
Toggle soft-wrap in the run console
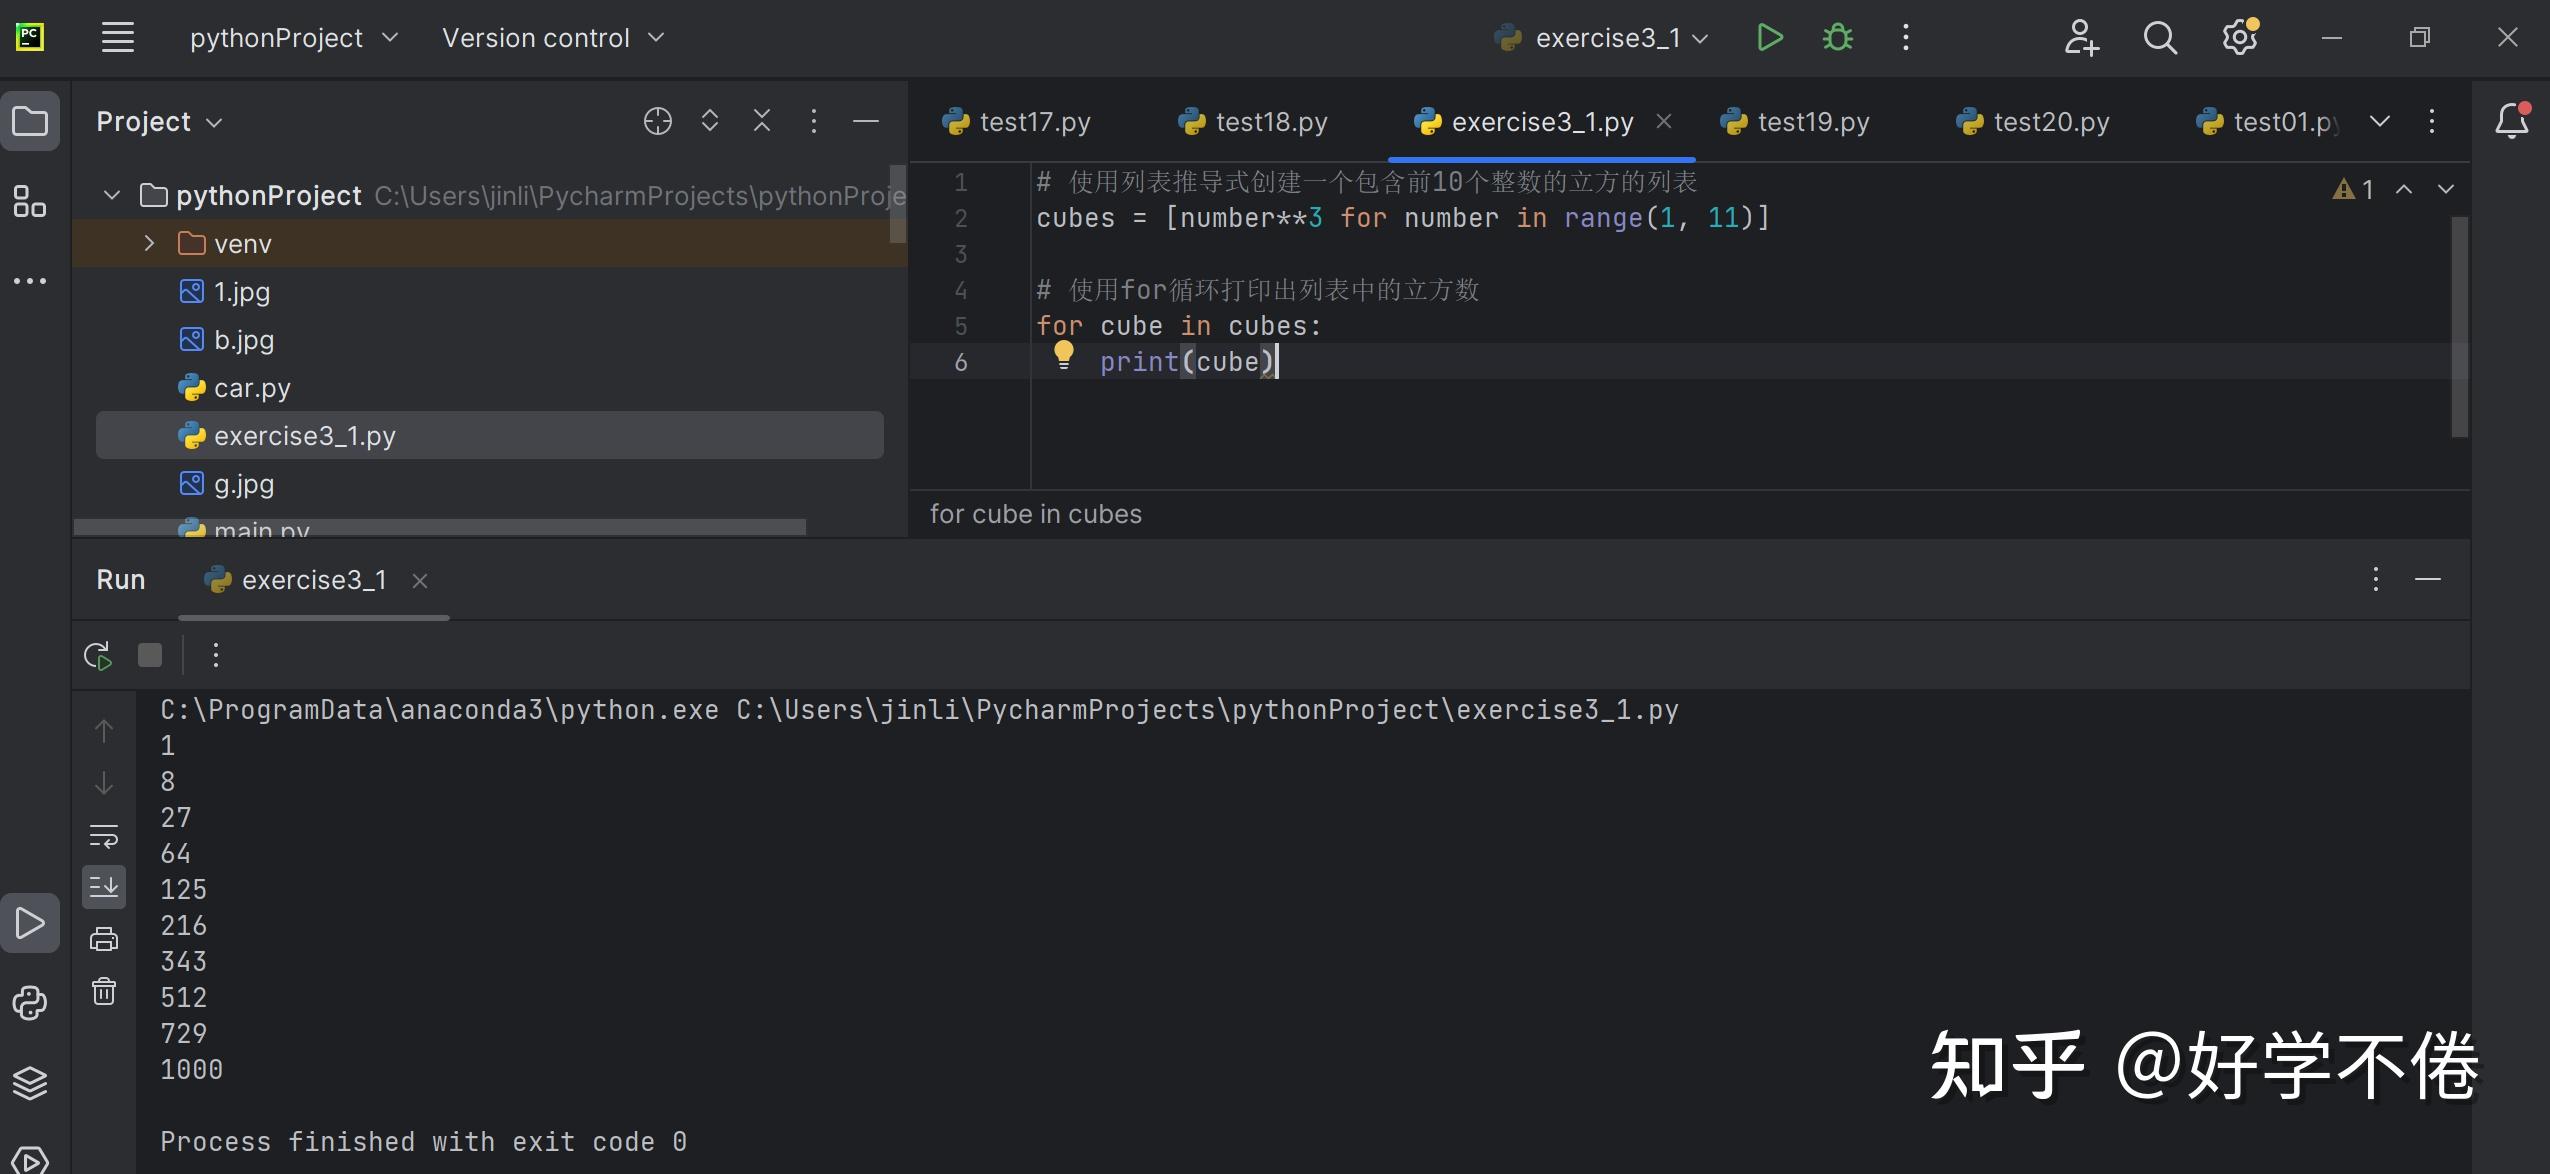[105, 836]
